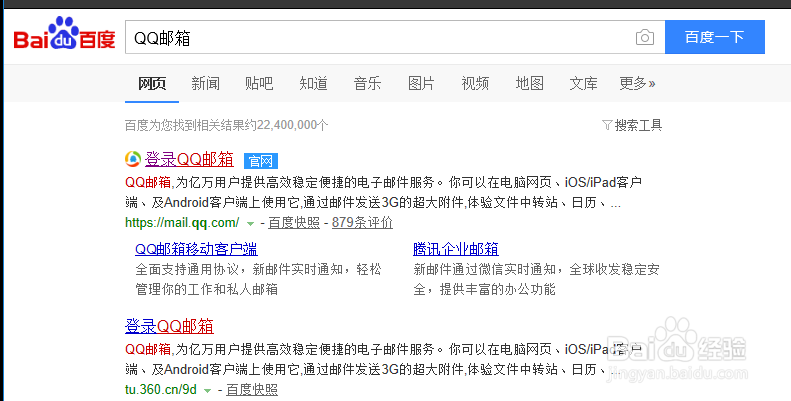Open QQ邮箱移动客户端 sublink

(196, 249)
